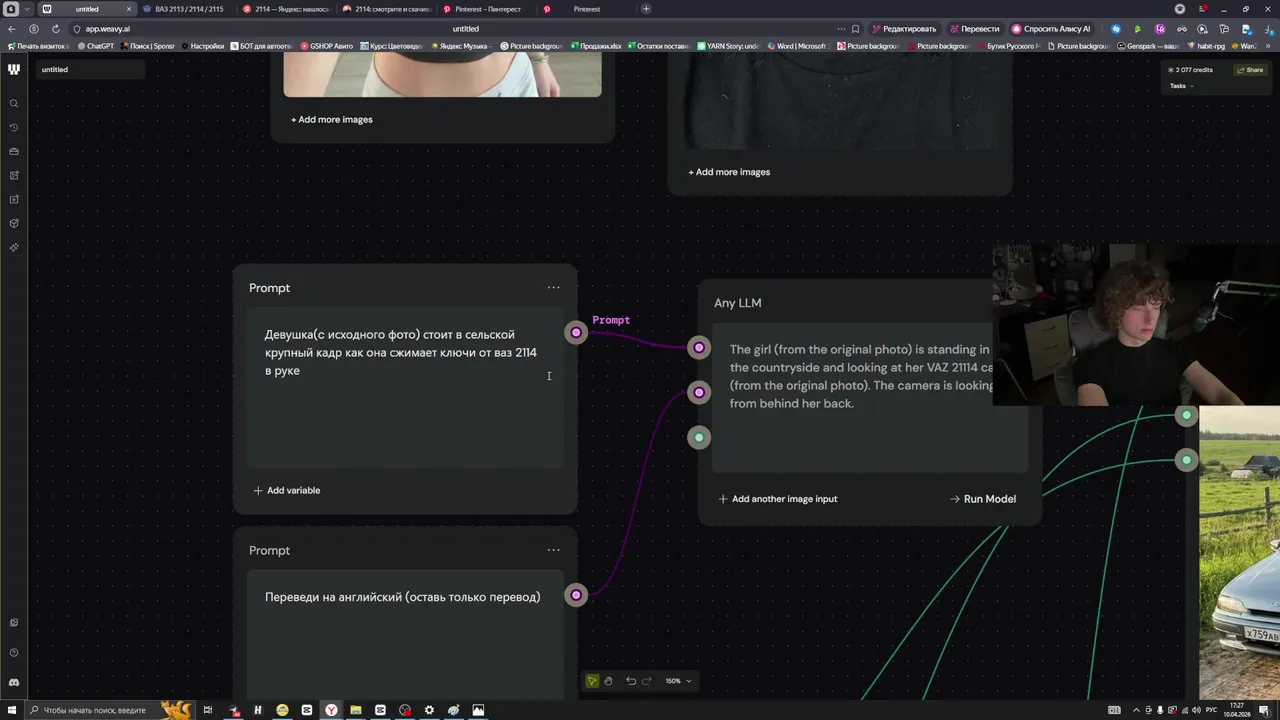The height and width of the screenshot is (720, 1280).
Task: Open image models panel in sidebar
Action: point(14,175)
